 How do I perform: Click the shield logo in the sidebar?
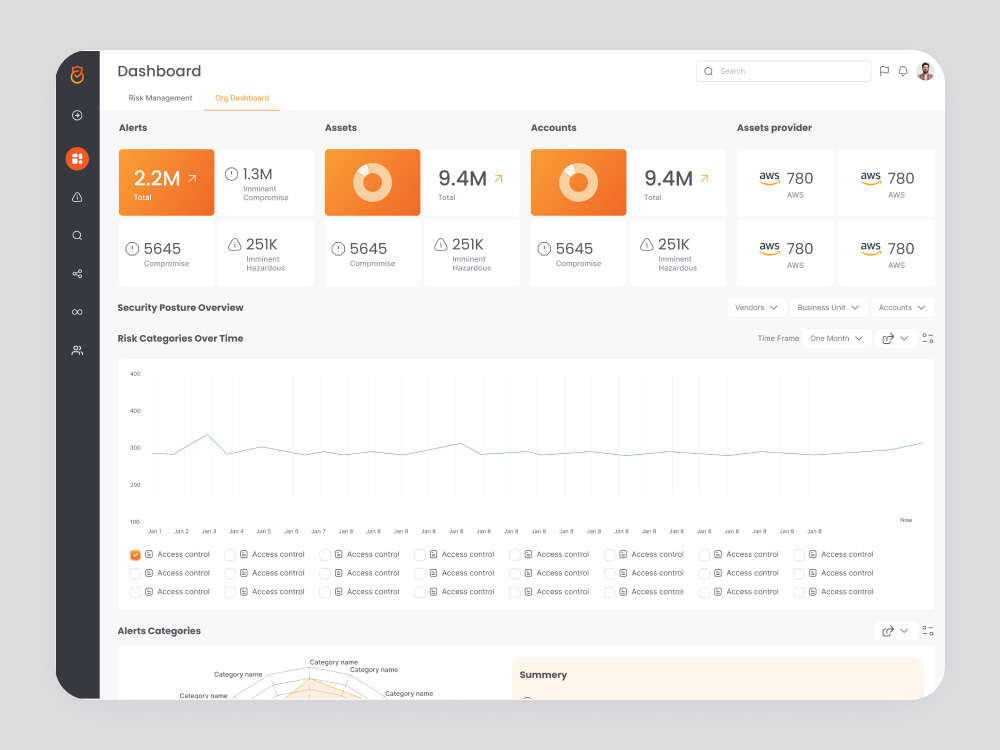pos(77,75)
